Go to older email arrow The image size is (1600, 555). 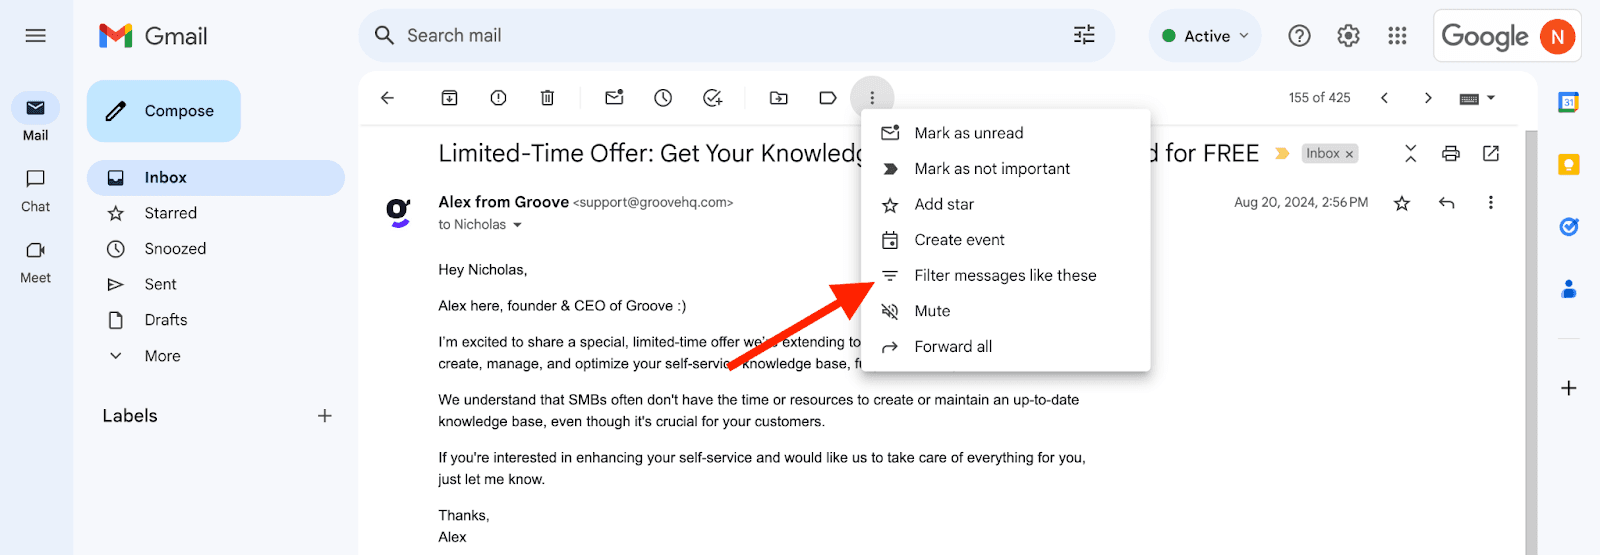[x=1428, y=98]
